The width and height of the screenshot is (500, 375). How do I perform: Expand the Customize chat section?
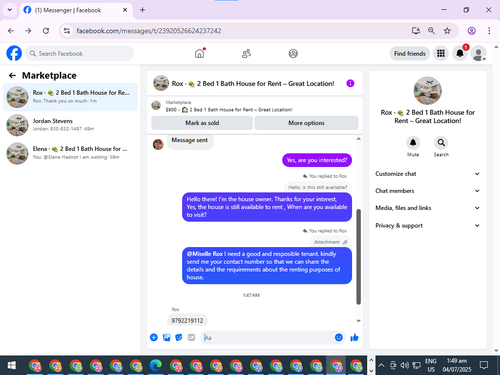pyautogui.click(x=428, y=174)
